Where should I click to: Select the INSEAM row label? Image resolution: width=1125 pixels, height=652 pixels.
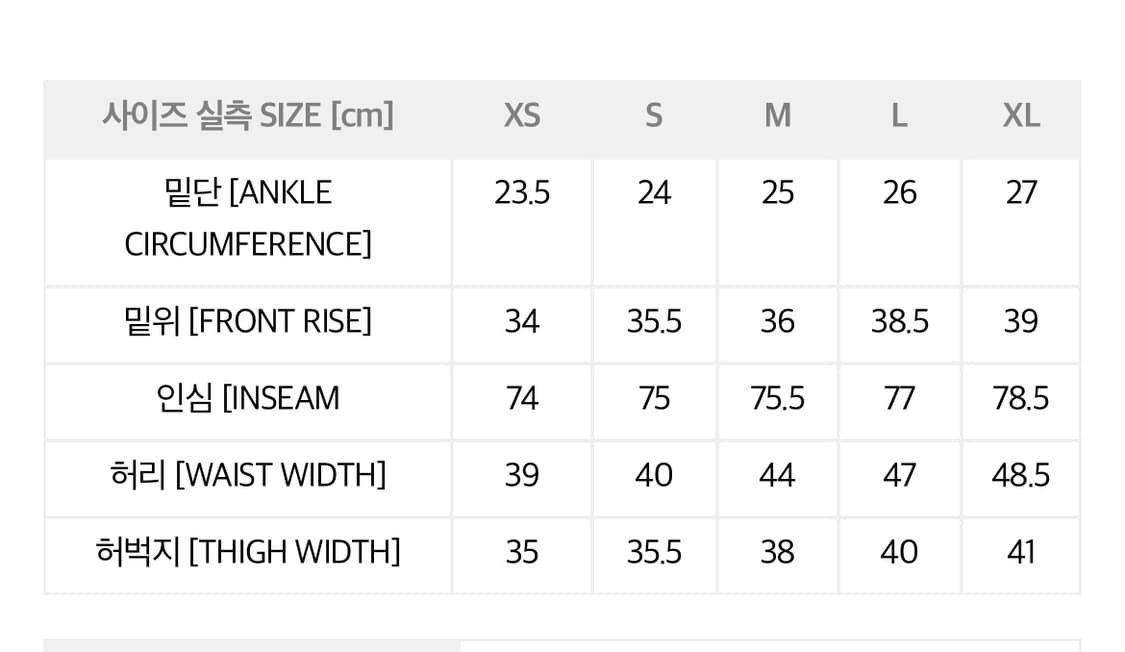(248, 398)
